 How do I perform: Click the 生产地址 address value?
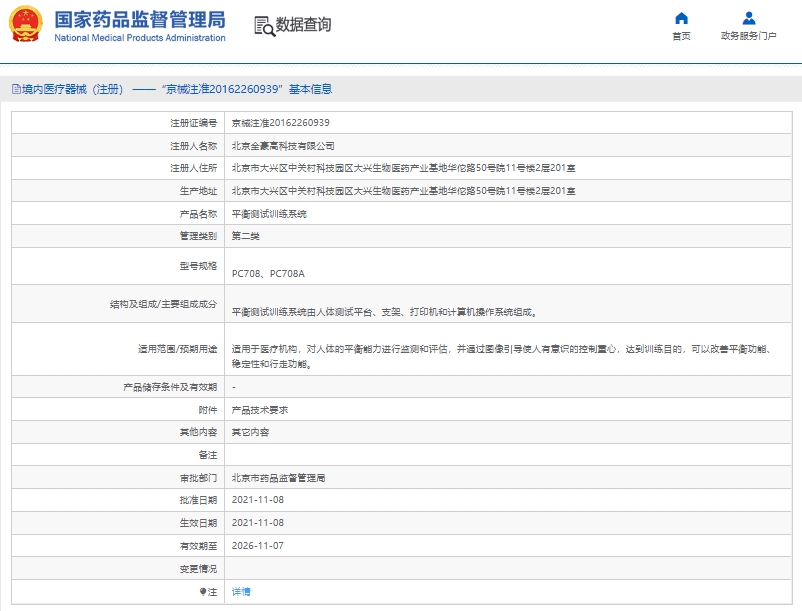404,191
